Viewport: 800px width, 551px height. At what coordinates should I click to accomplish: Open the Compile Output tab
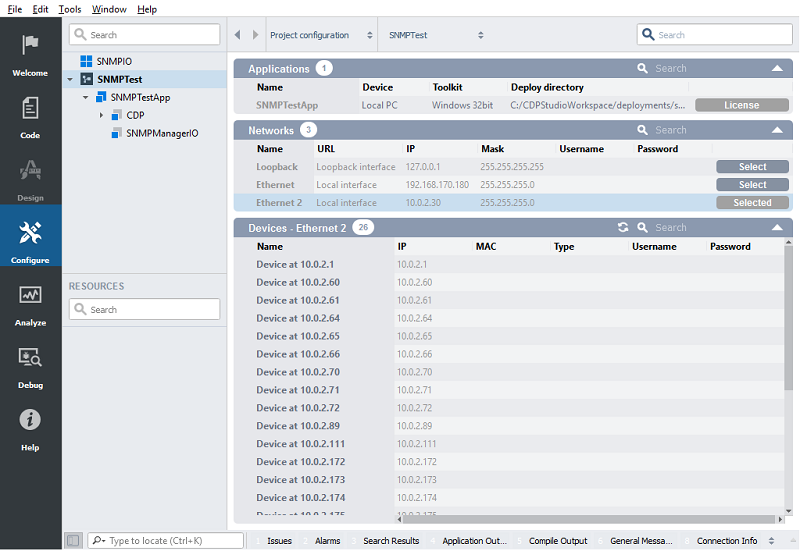pos(557,541)
